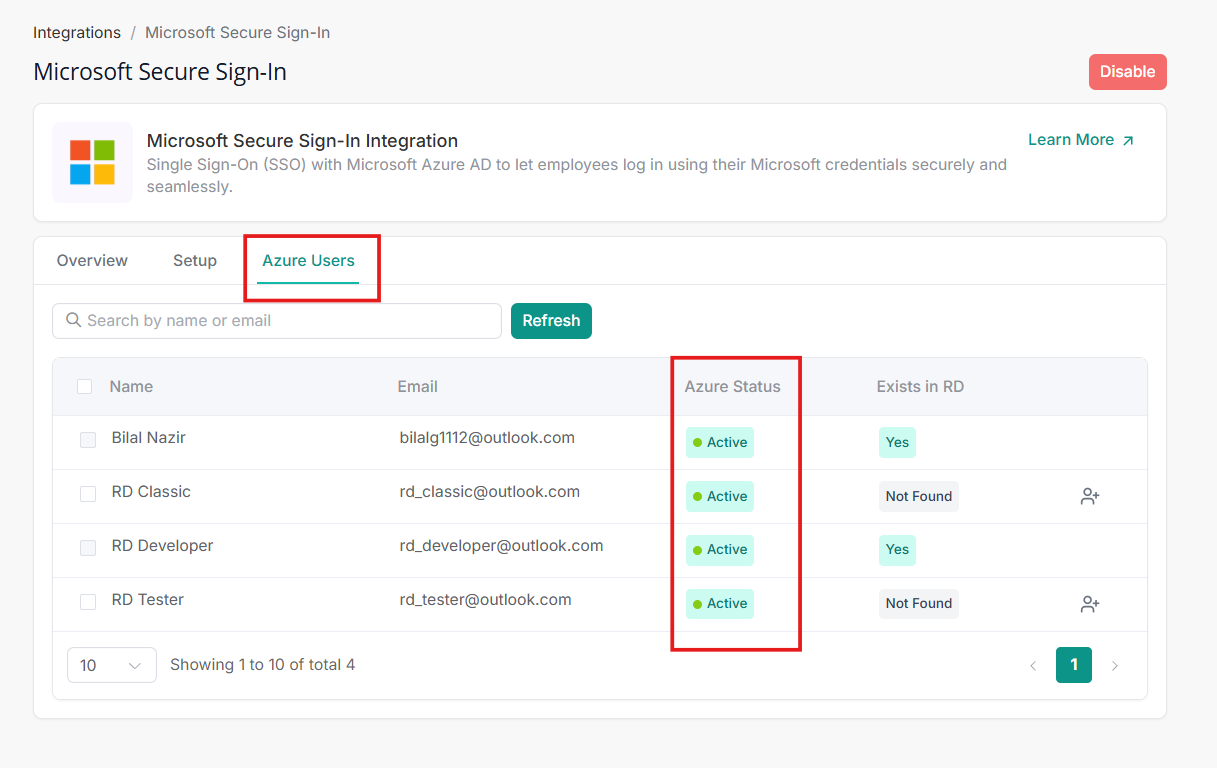This screenshot has width=1217, height=768.
Task: Switch to the Overview tab
Action: pos(92,261)
